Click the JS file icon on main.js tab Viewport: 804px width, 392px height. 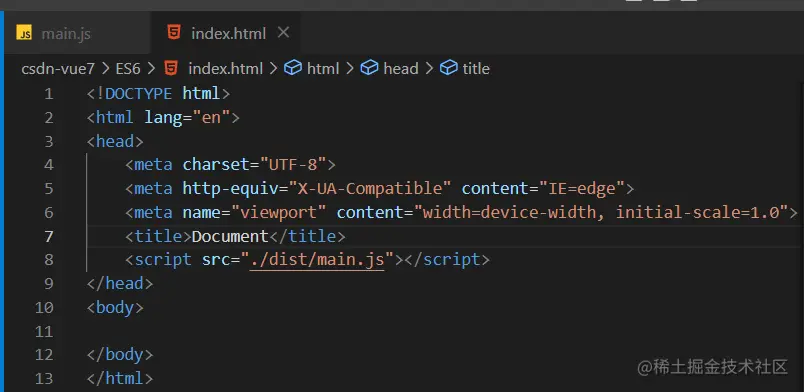tap(24, 34)
